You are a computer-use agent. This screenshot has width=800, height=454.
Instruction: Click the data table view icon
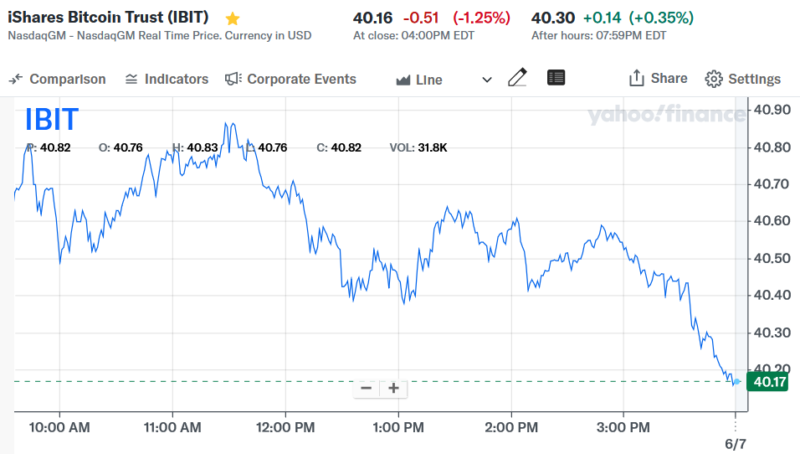pyautogui.click(x=556, y=78)
